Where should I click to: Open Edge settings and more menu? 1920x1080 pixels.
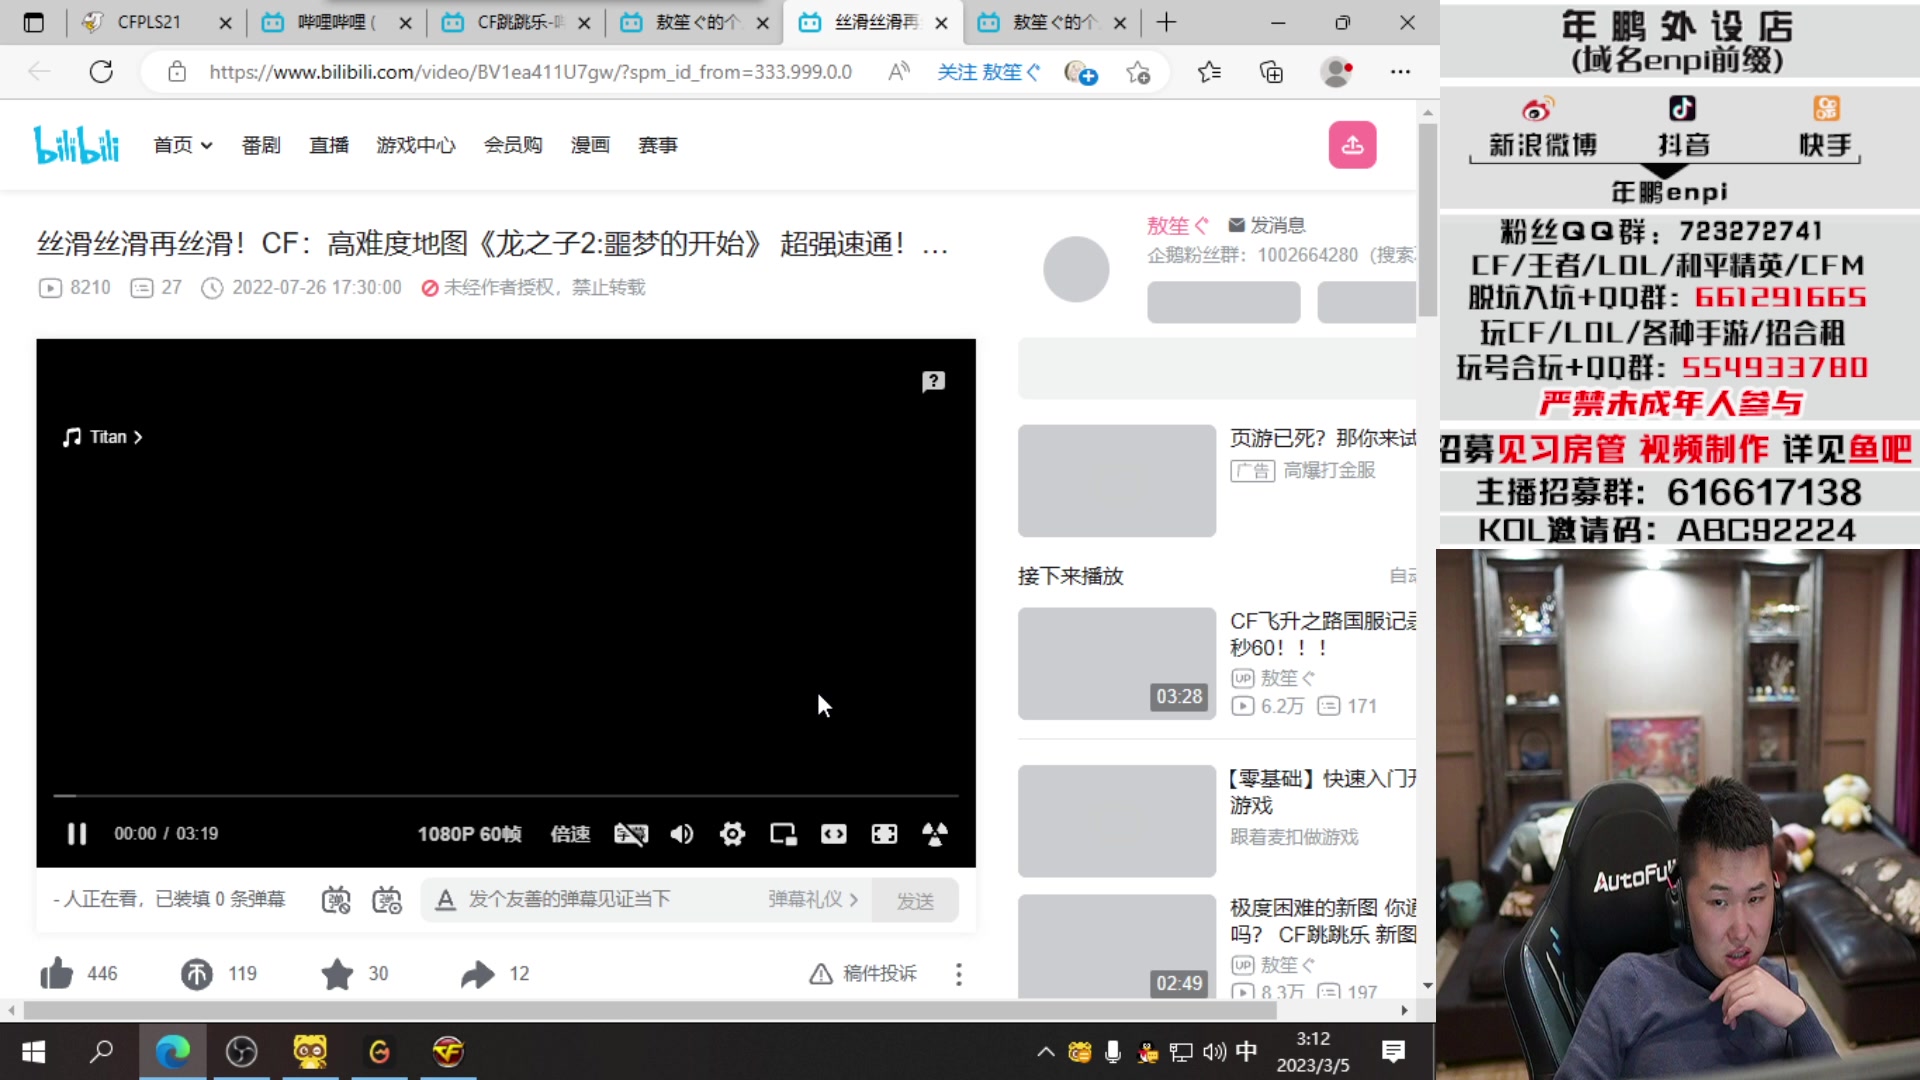pos(1400,72)
